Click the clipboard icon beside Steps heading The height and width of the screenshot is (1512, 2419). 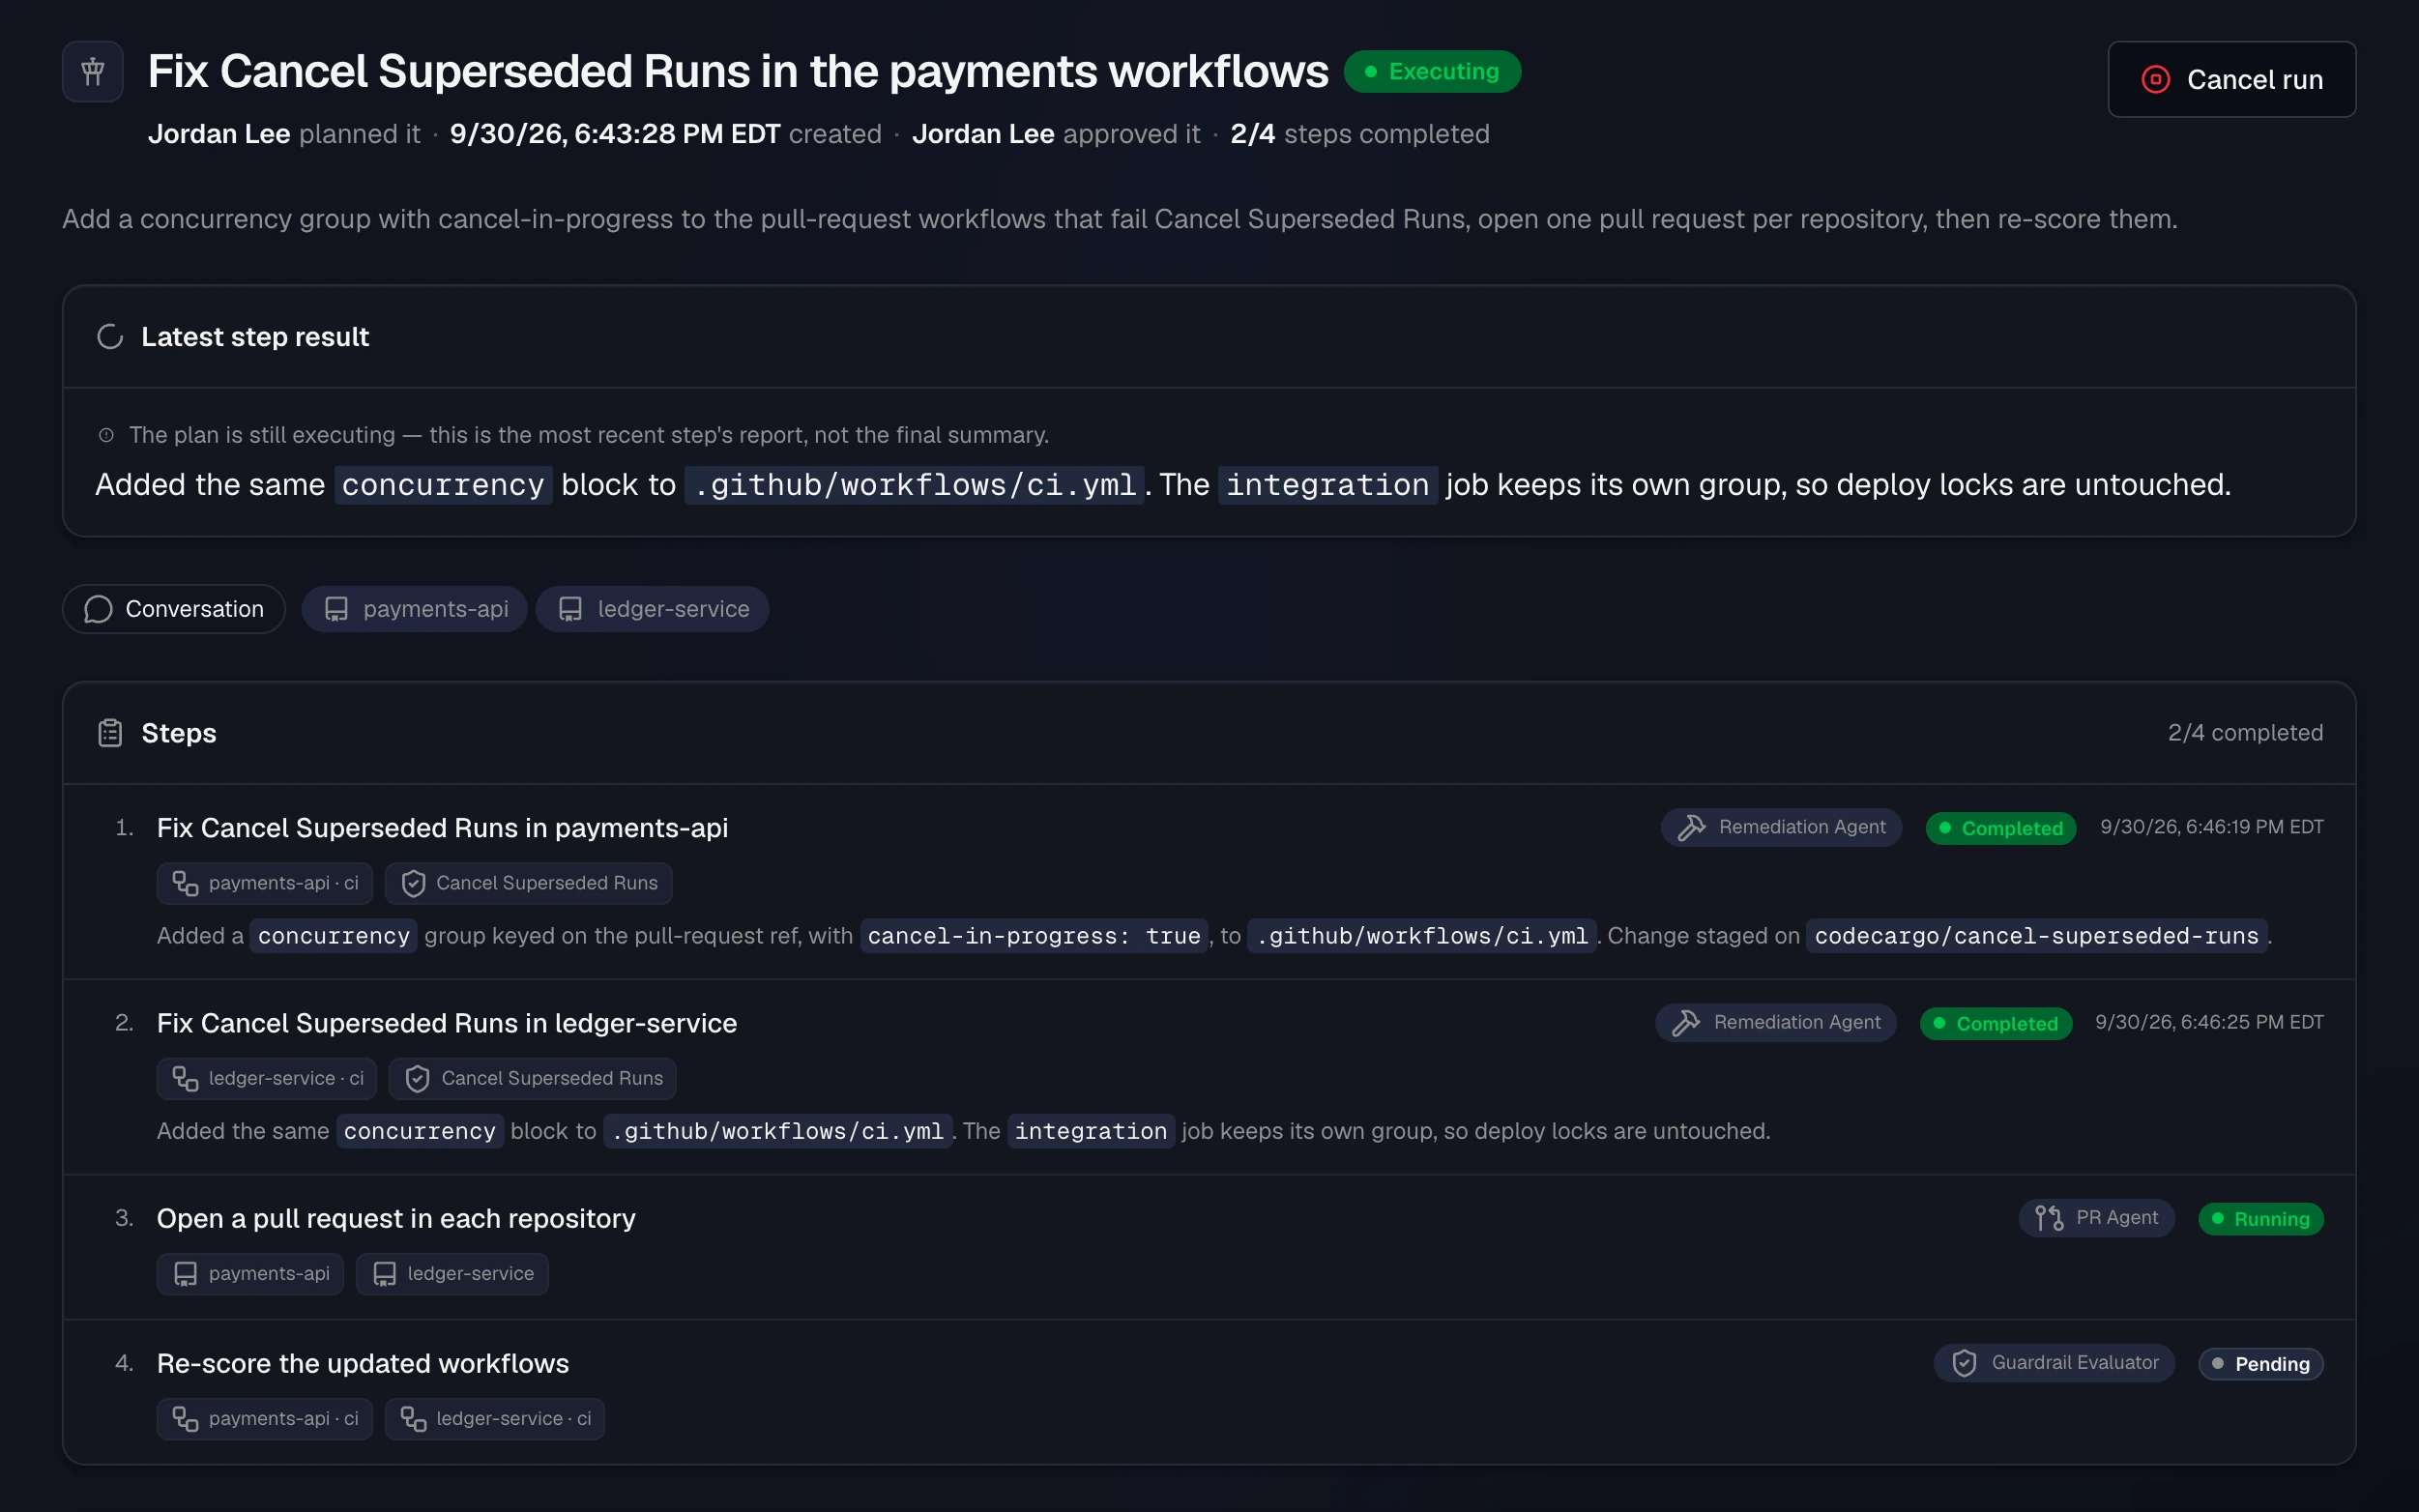110,733
